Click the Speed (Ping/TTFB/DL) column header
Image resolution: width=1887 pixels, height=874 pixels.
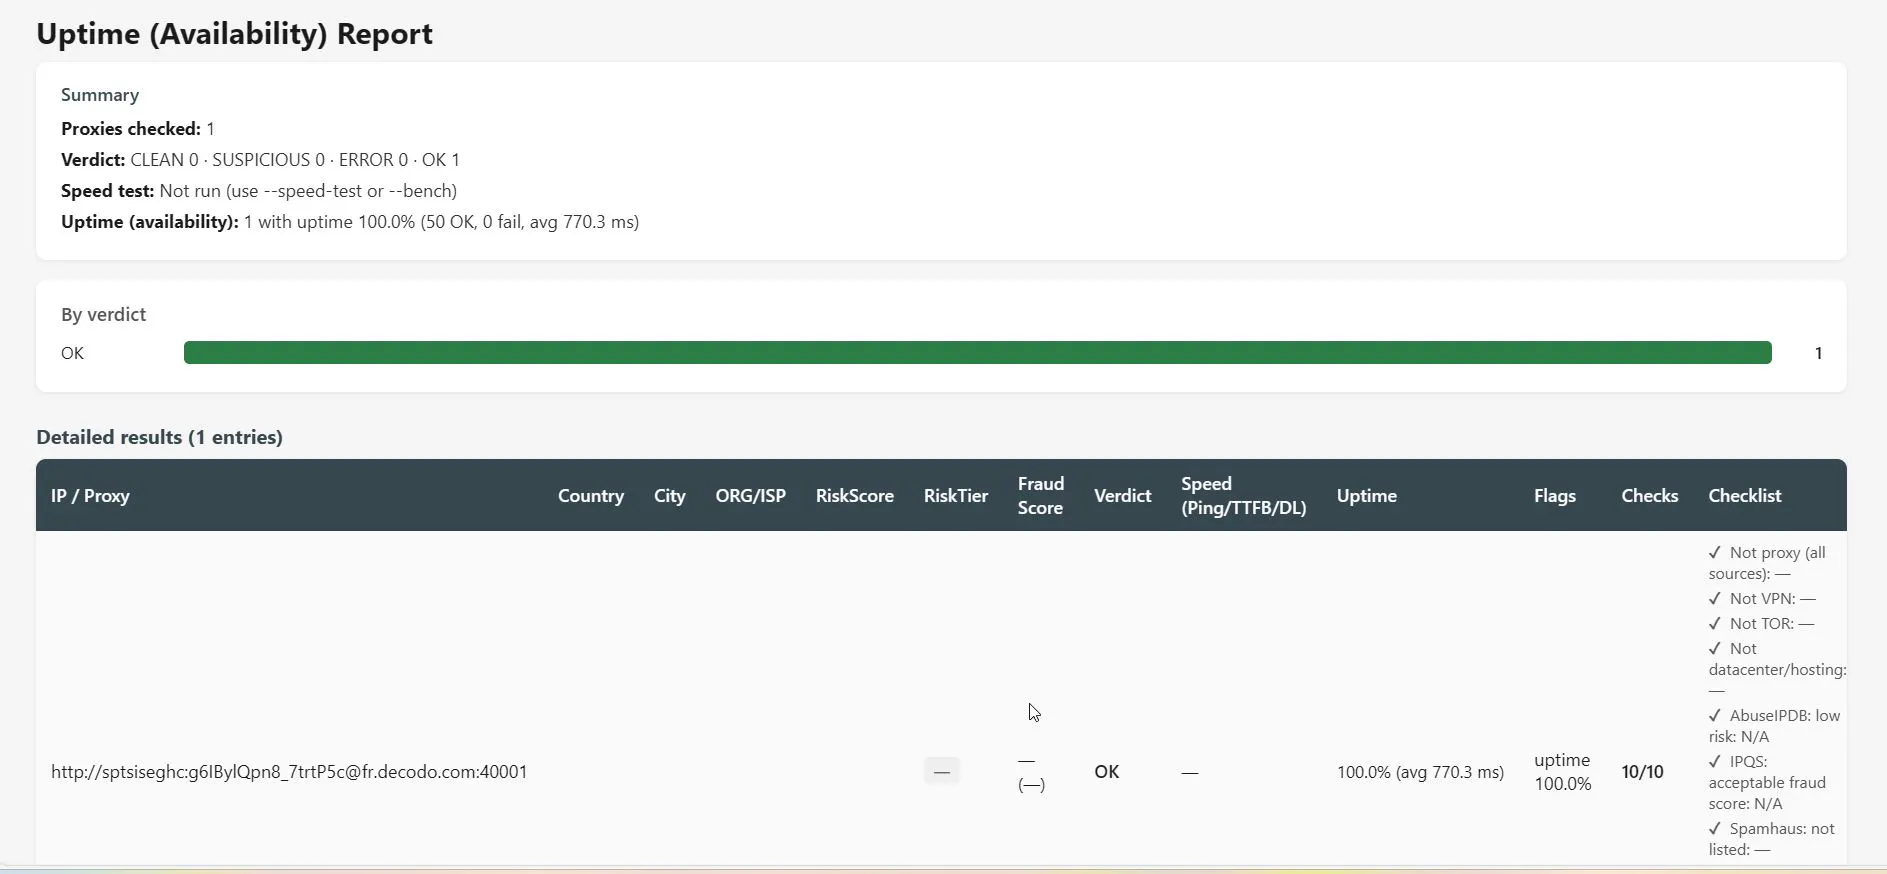click(1244, 496)
